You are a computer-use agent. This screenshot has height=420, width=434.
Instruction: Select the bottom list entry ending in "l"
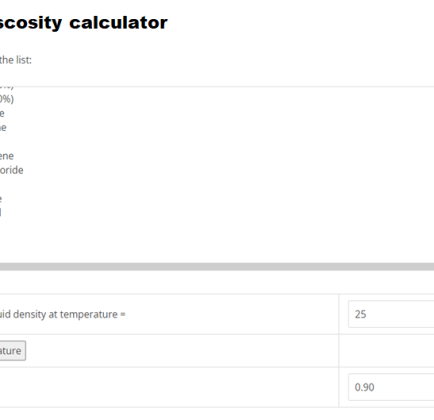1,212
